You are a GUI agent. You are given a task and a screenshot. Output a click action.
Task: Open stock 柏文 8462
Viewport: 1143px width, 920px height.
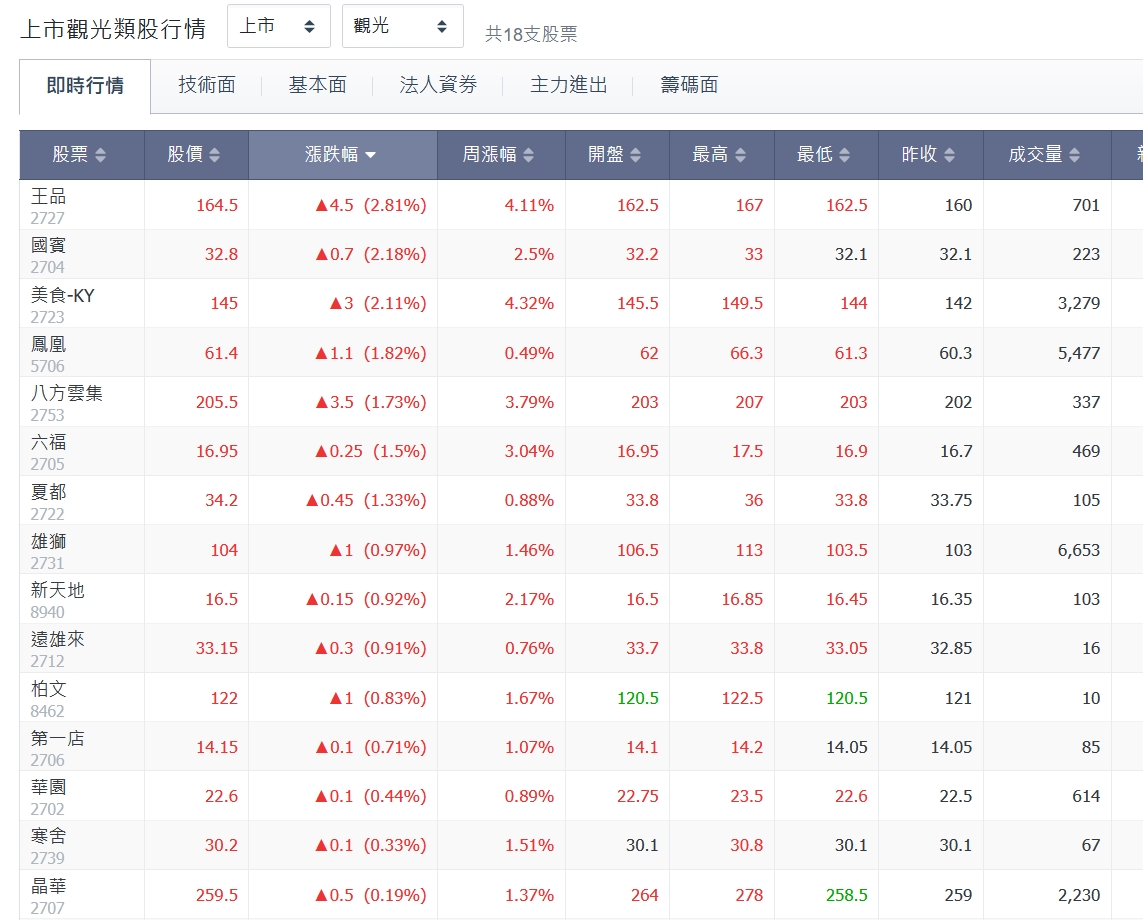point(48,699)
